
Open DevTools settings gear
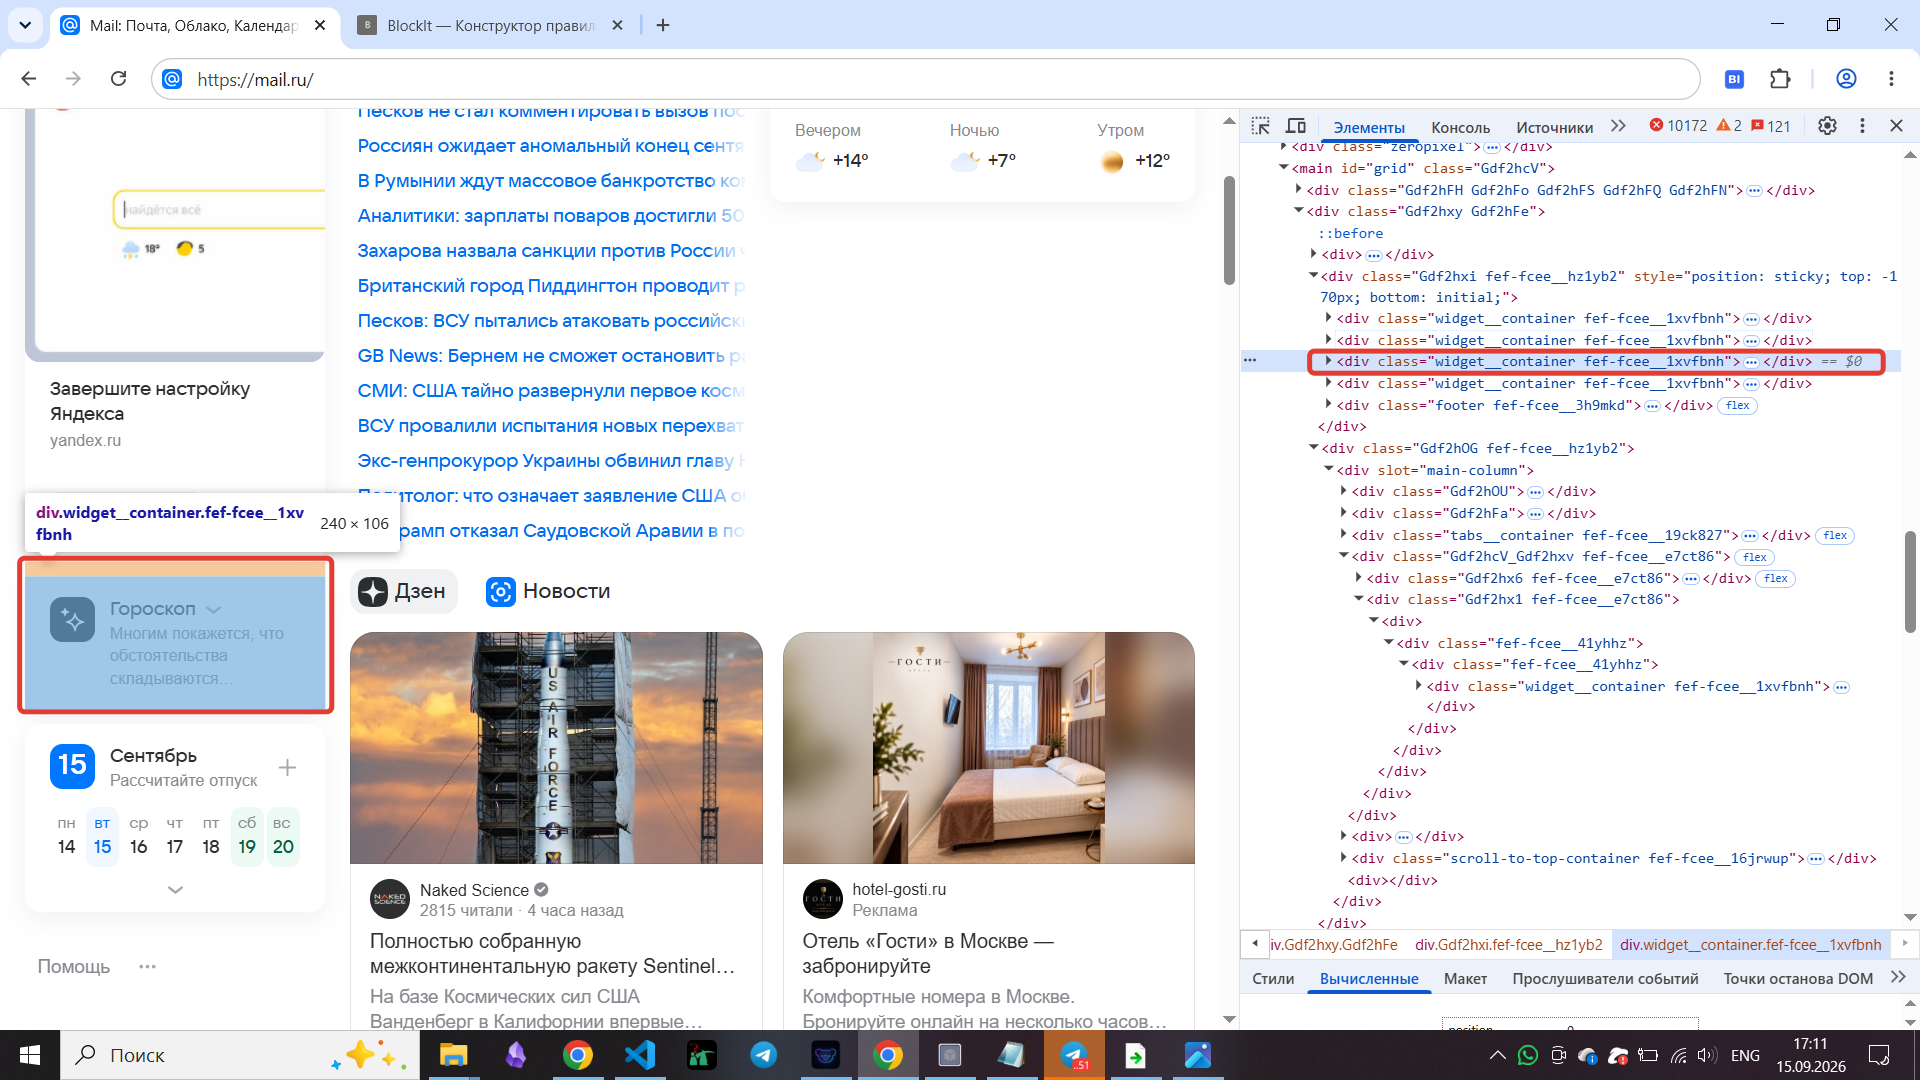[1827, 126]
